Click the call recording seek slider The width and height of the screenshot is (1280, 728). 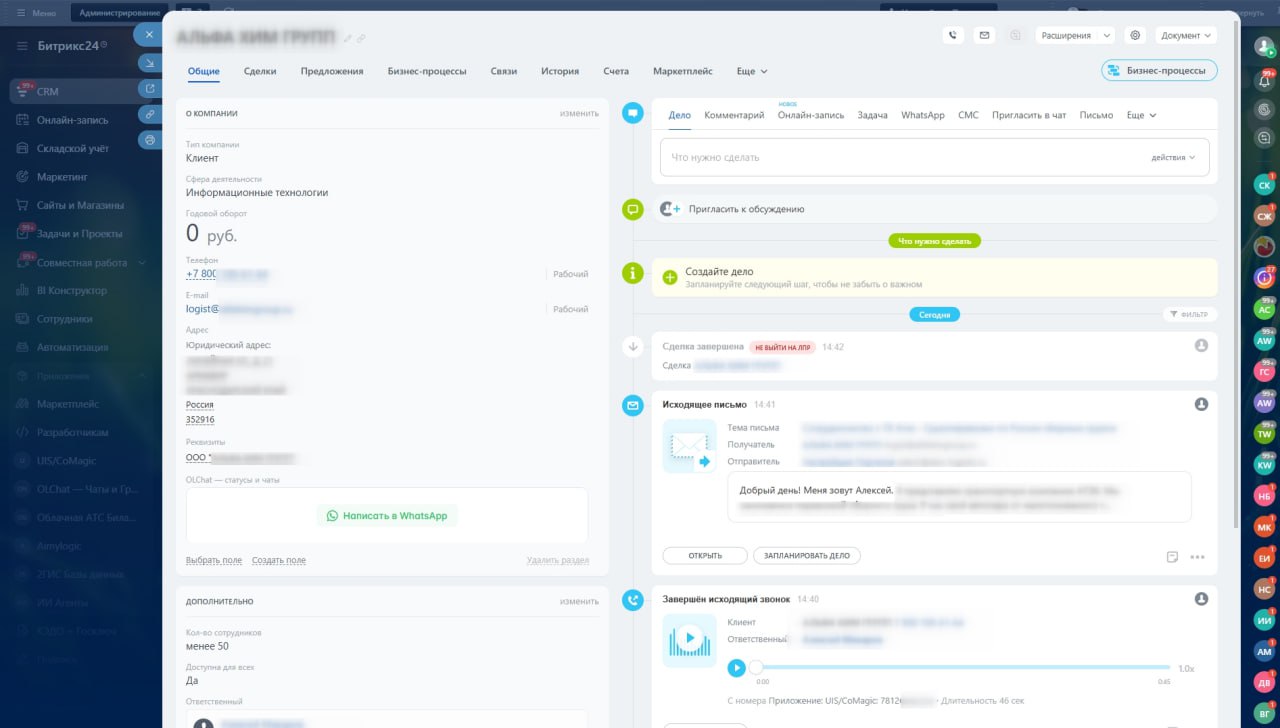960,667
